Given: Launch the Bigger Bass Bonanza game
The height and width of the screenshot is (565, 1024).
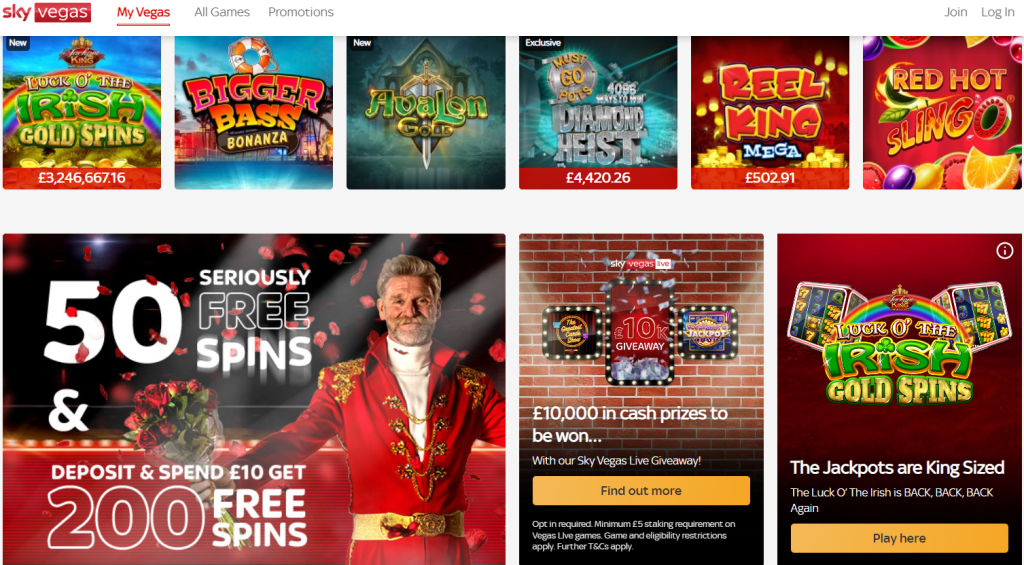Looking at the screenshot, I should point(253,112).
